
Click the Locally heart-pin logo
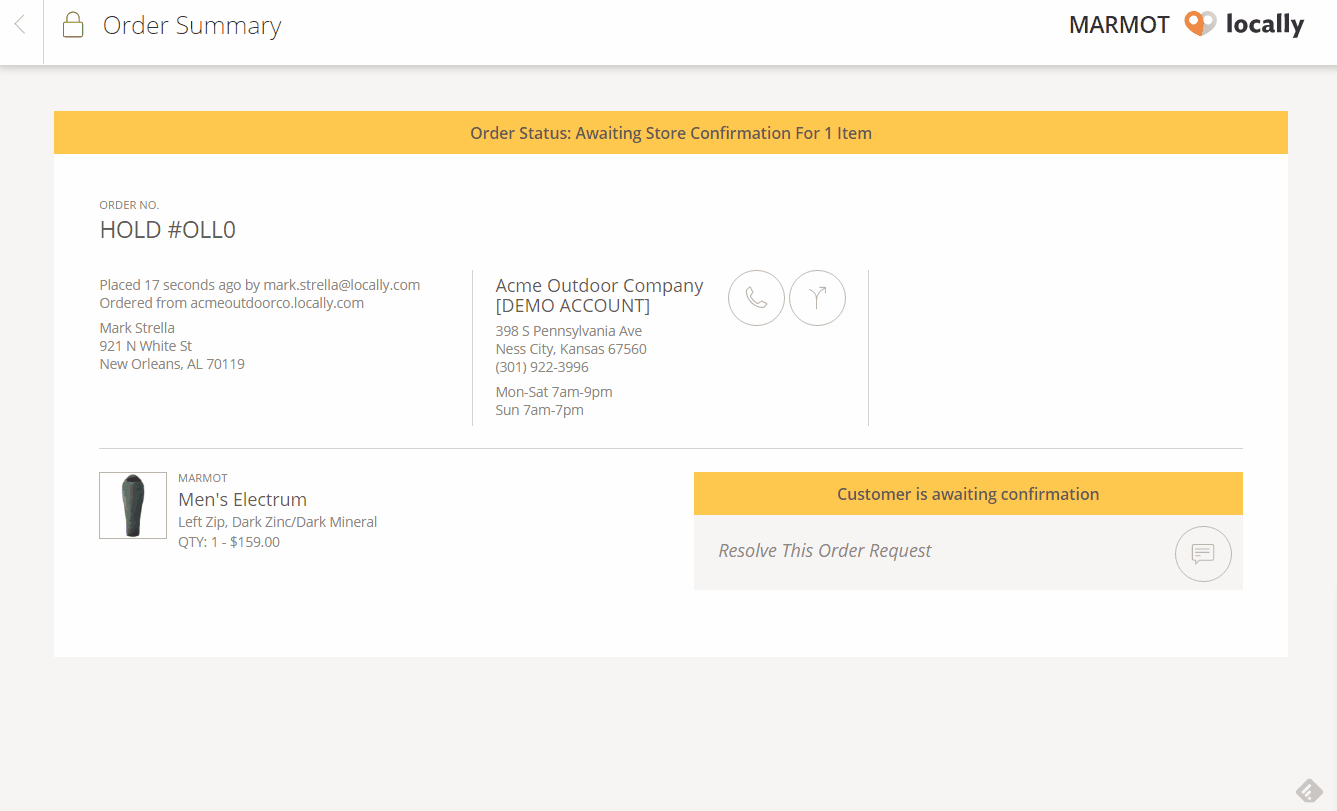(1200, 24)
